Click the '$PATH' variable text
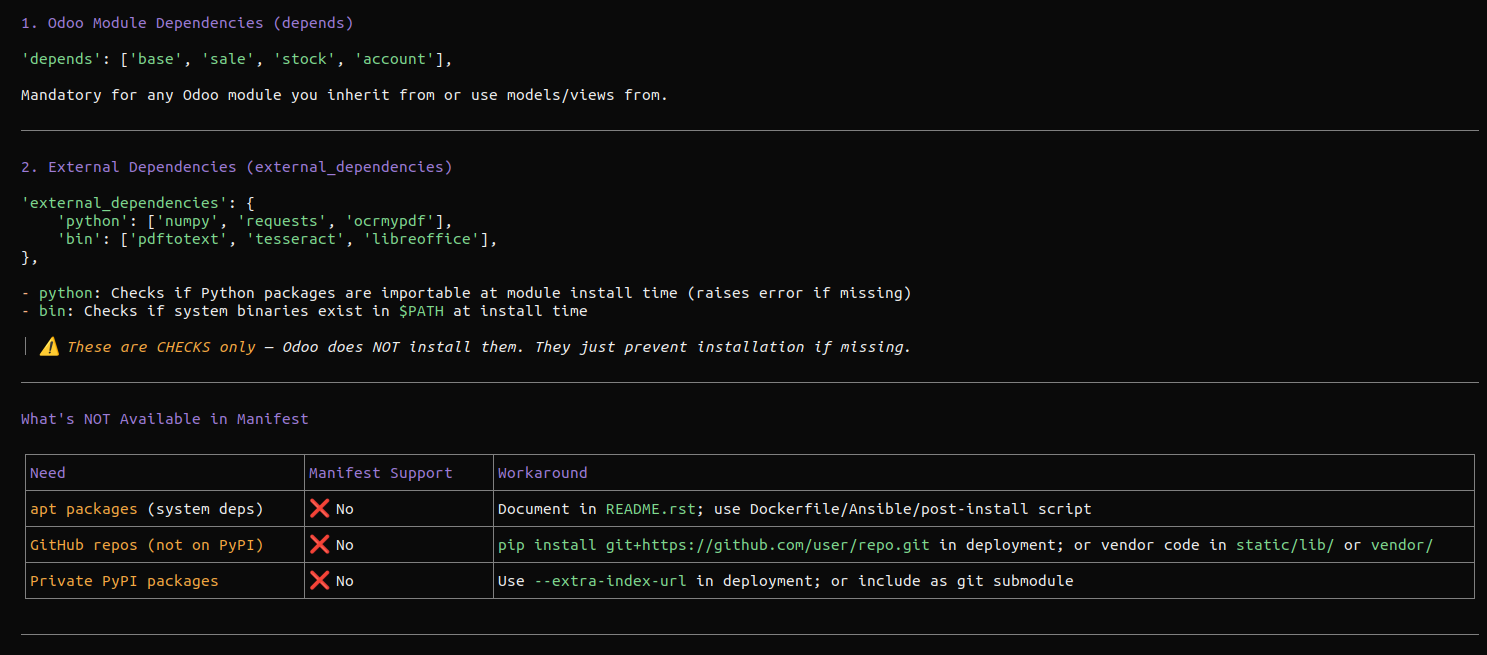1487x655 pixels. click(x=421, y=311)
